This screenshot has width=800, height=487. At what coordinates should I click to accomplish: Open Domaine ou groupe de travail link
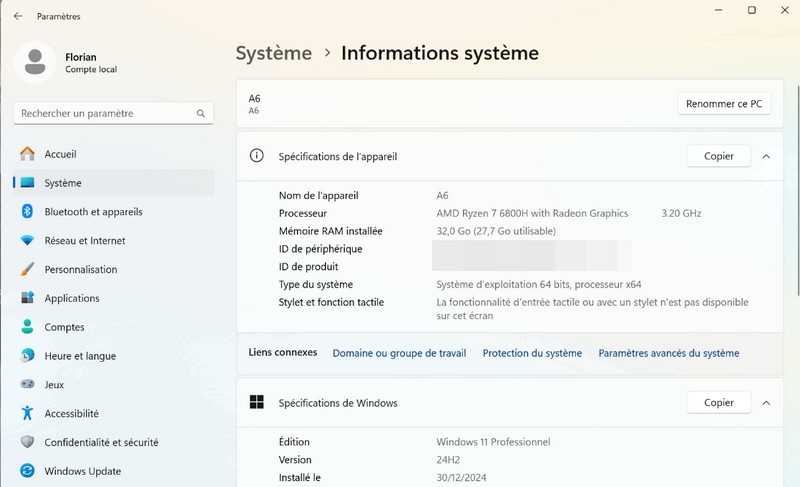(x=399, y=353)
